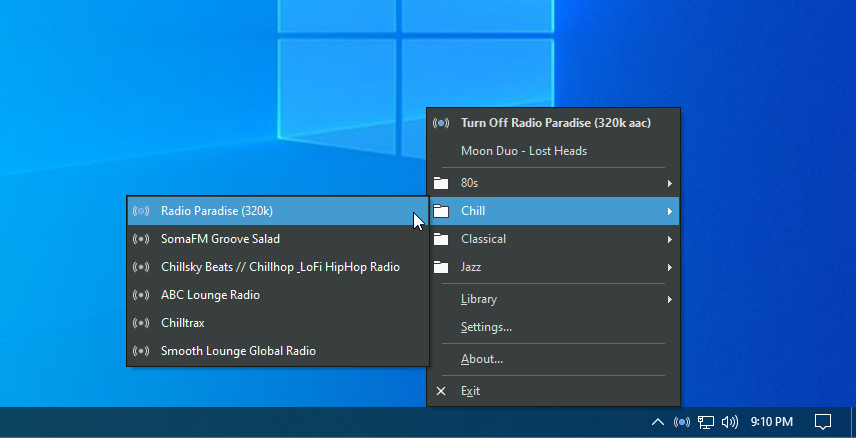This screenshot has width=856, height=438.
Task: Click the Show desktop strip at taskbar end
Action: click(x=853, y=422)
